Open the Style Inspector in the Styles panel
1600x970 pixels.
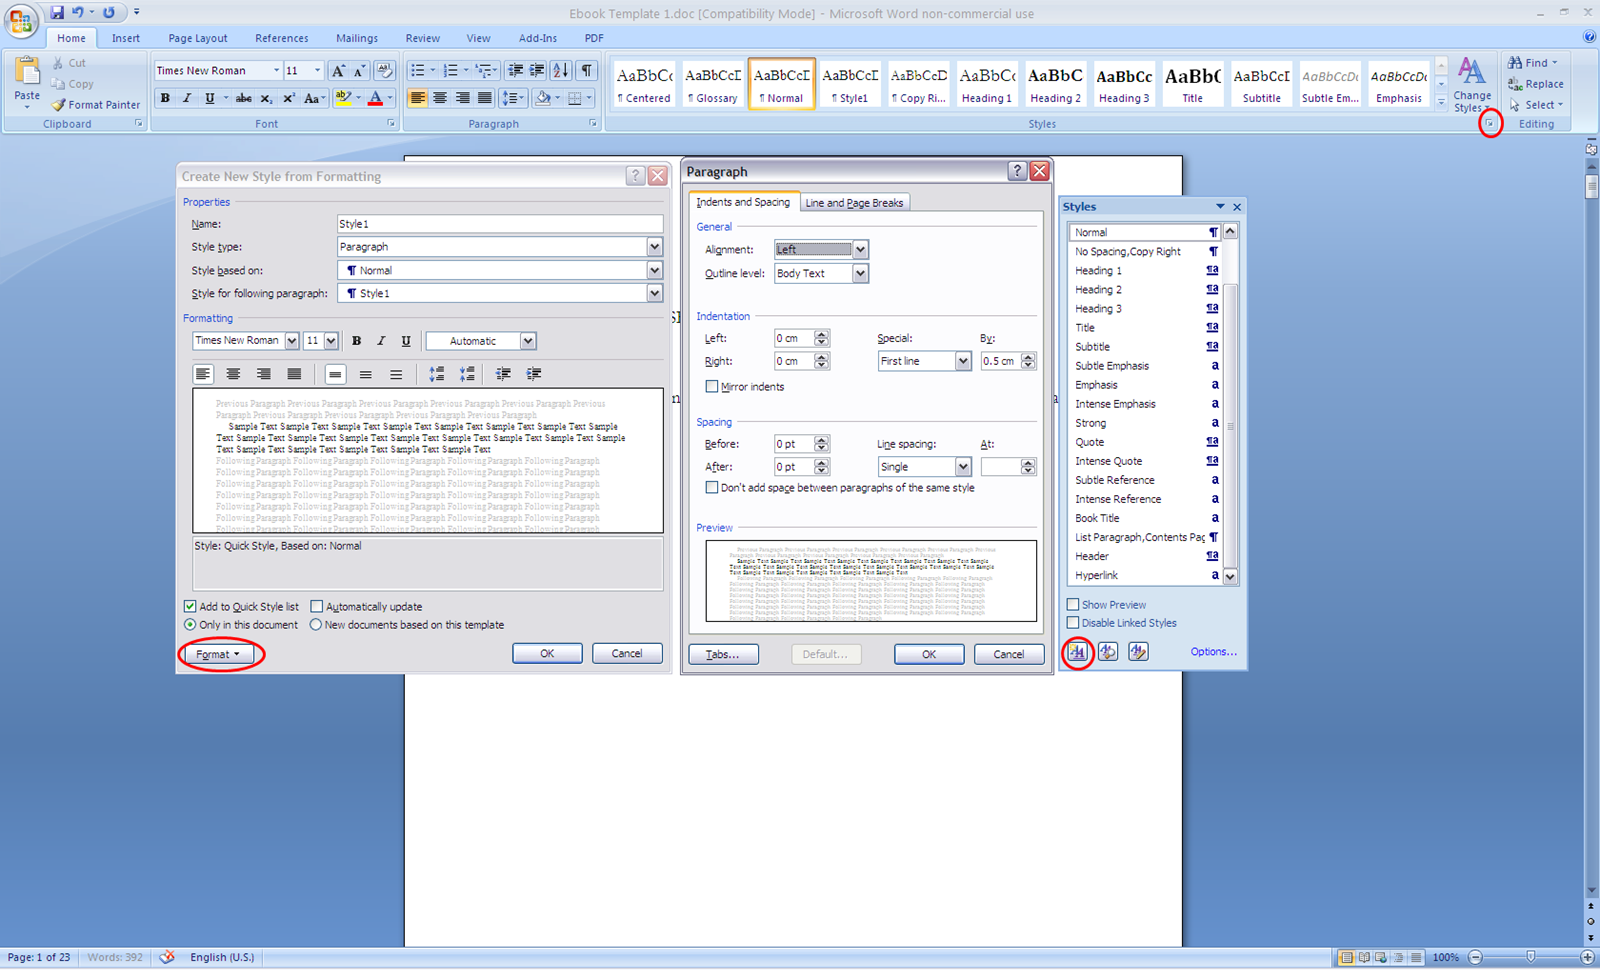(1107, 651)
